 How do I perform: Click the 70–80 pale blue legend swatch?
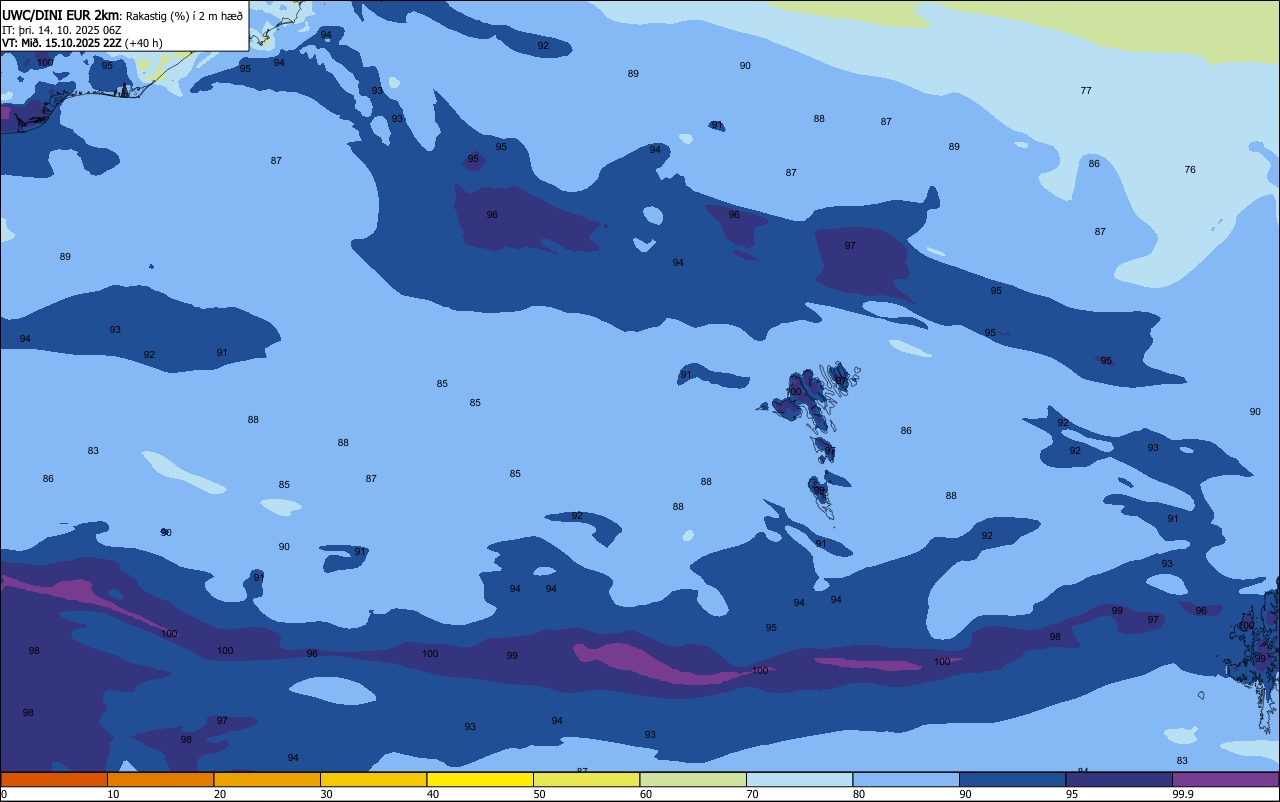coord(799,779)
